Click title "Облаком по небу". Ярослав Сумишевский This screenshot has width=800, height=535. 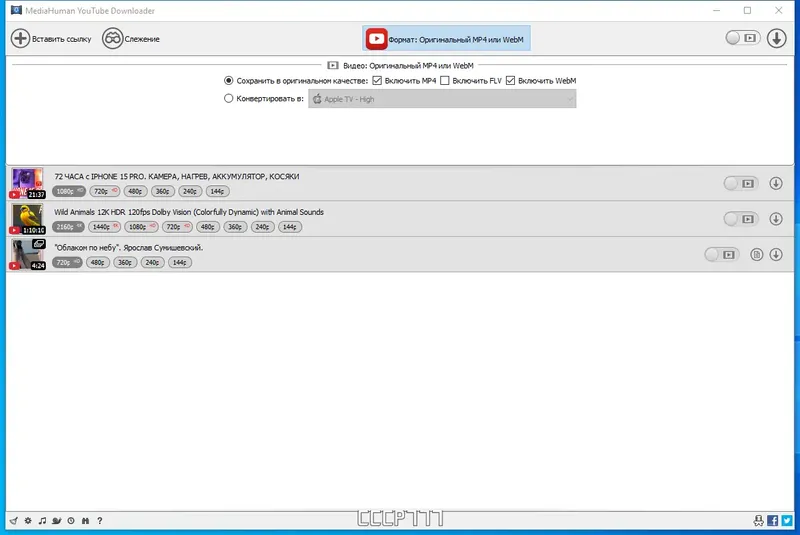tap(129, 248)
